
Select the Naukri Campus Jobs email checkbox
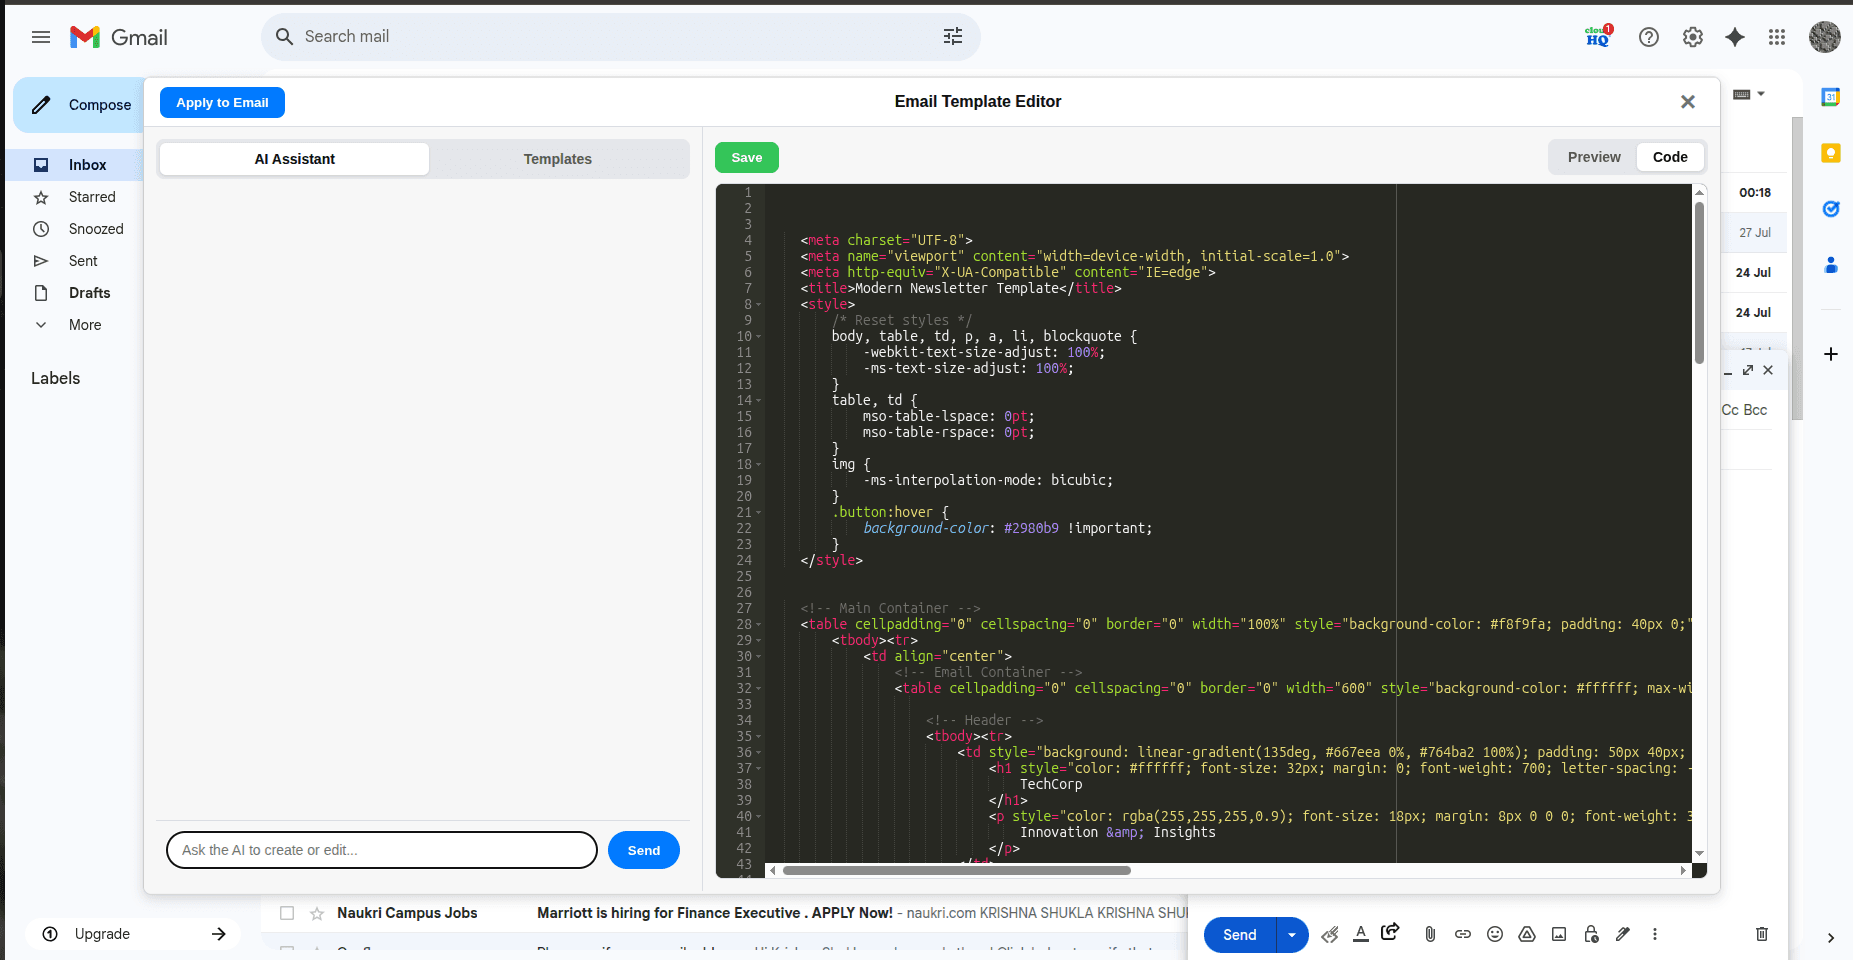click(x=287, y=913)
